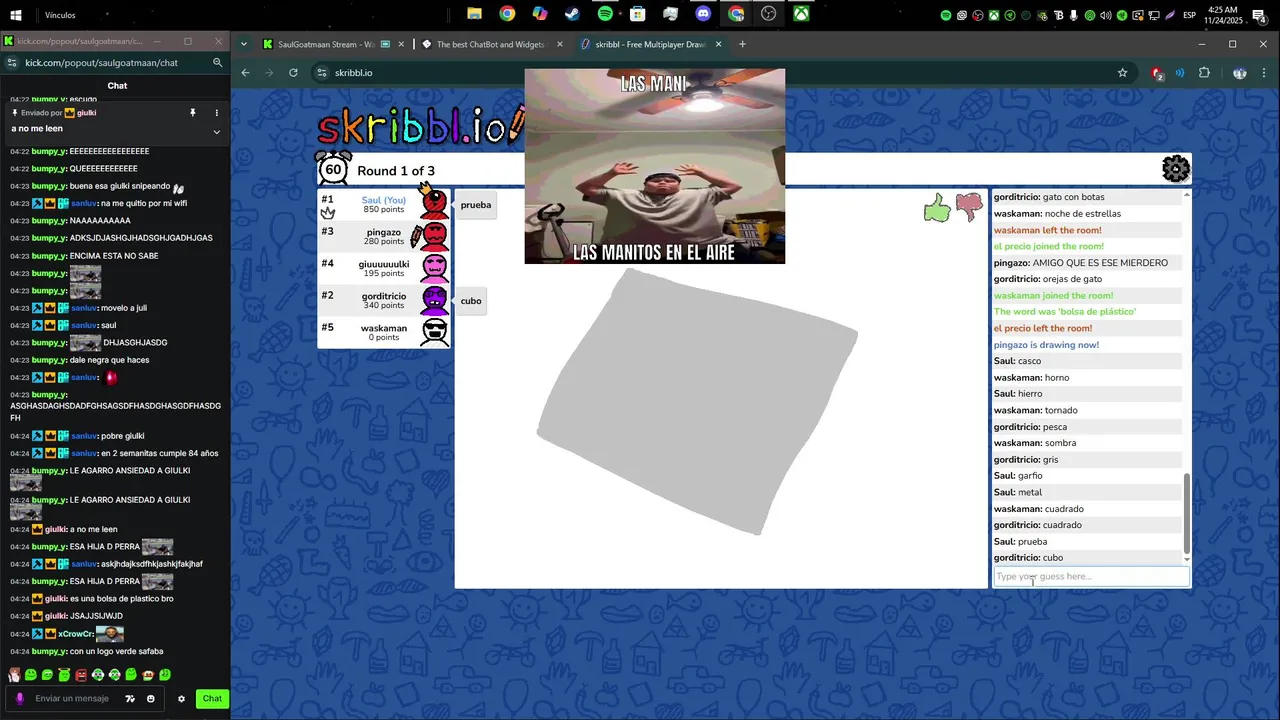Close the SaulGoatmaan Stream tab
The height and width of the screenshot is (720, 1280).
[402, 44]
